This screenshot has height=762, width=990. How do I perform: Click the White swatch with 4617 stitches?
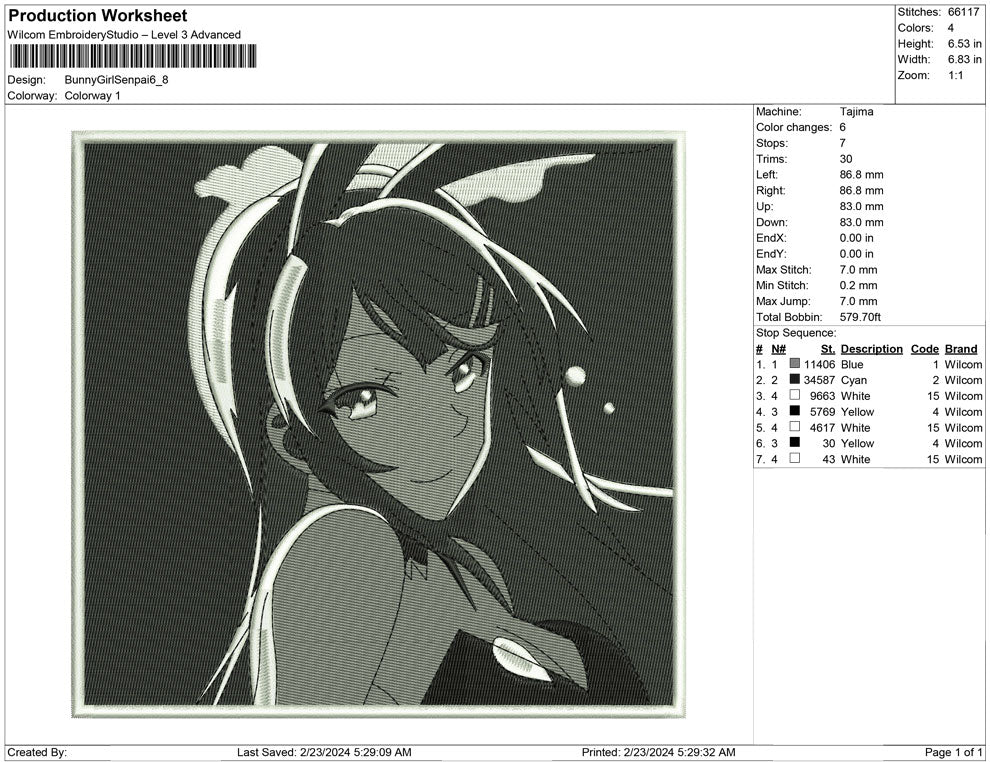[795, 427]
